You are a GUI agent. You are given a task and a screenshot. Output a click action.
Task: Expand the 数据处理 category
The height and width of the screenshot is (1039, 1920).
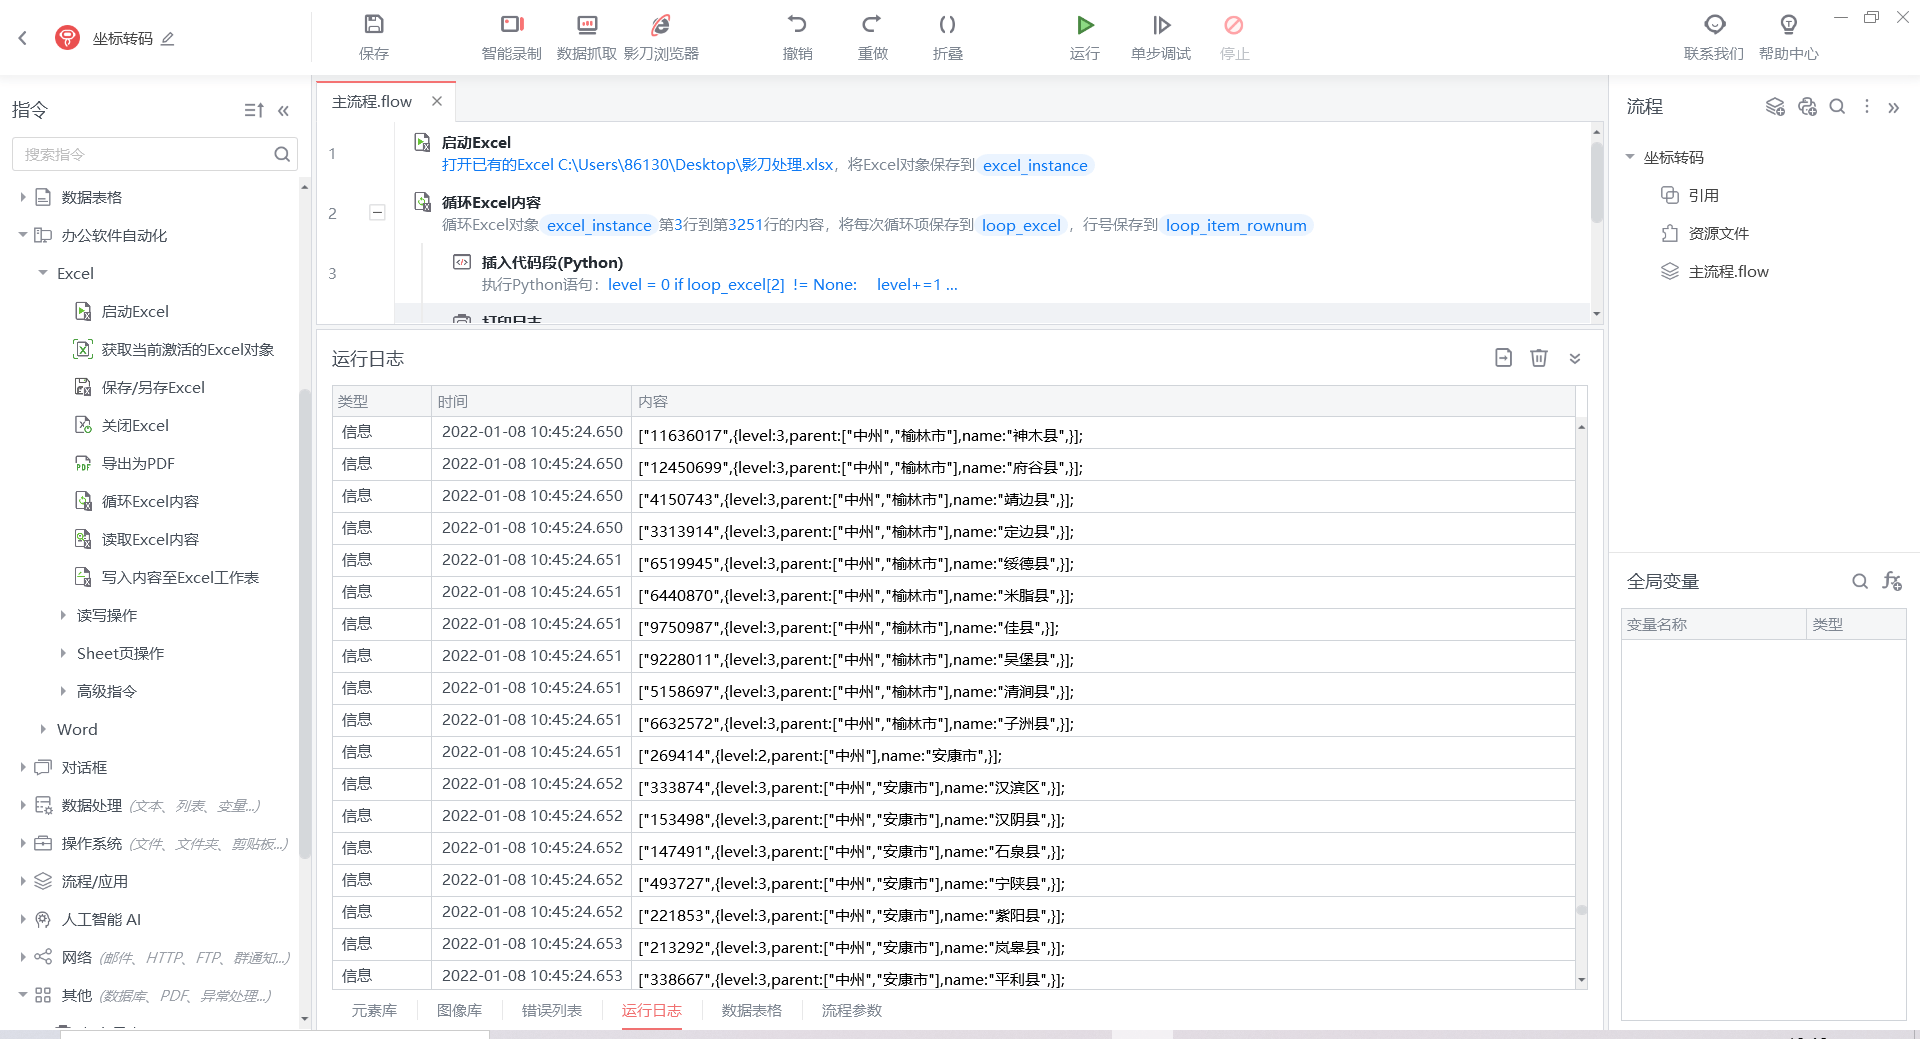click(x=23, y=805)
